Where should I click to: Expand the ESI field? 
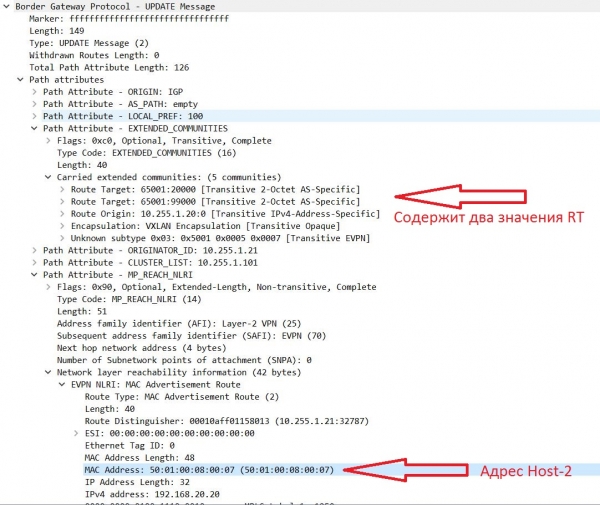pos(76,432)
